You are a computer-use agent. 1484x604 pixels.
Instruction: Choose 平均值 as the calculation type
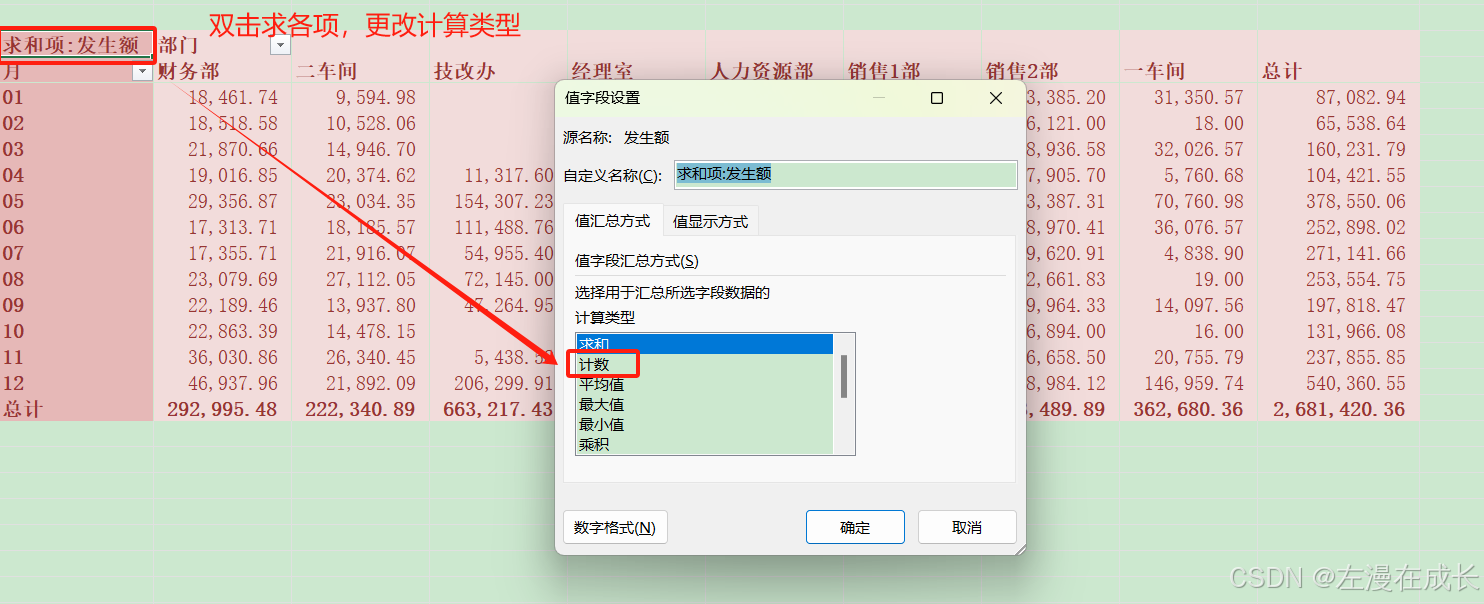pyautogui.click(x=705, y=385)
